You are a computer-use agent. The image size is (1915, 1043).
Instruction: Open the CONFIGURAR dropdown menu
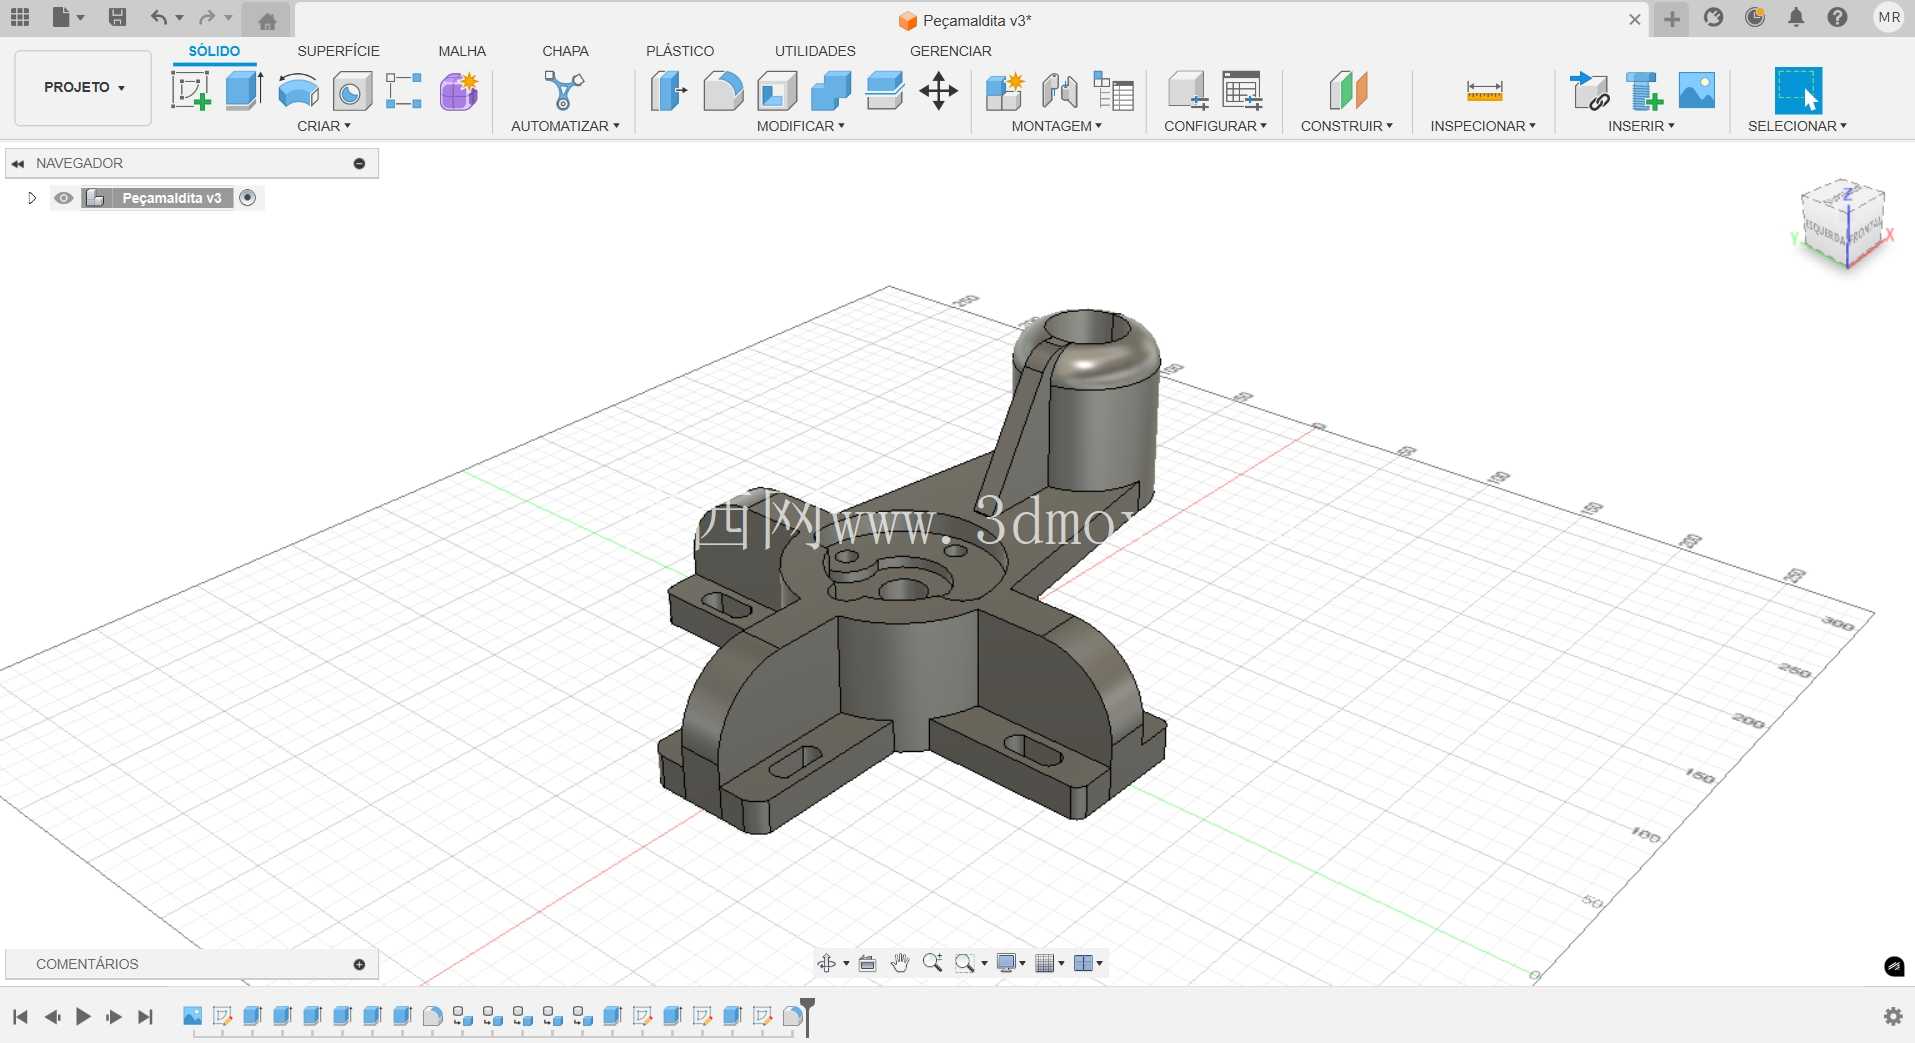pos(1216,126)
